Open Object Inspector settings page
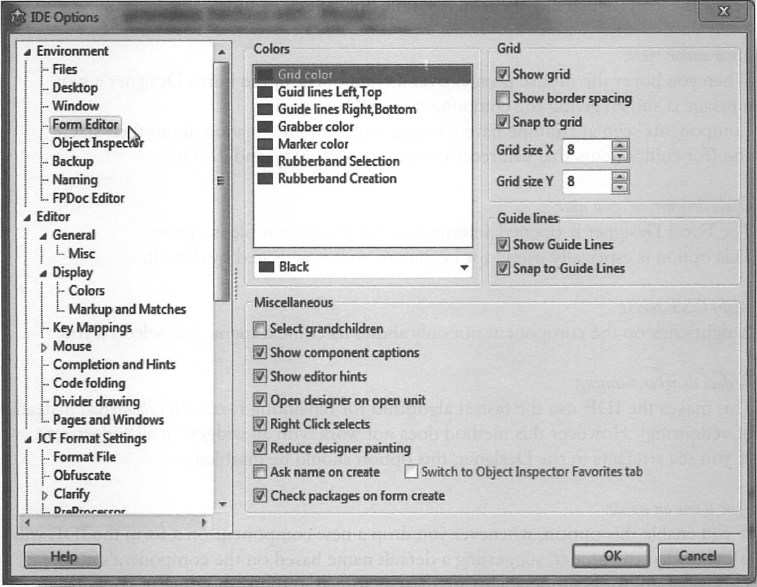Viewport: 757px width, 587px height. point(97,143)
